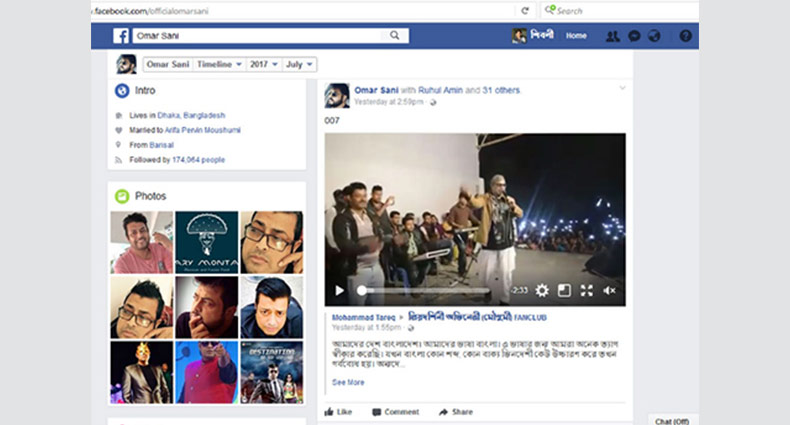Go to Home in top bar
The height and width of the screenshot is (425, 790).
click(x=576, y=36)
